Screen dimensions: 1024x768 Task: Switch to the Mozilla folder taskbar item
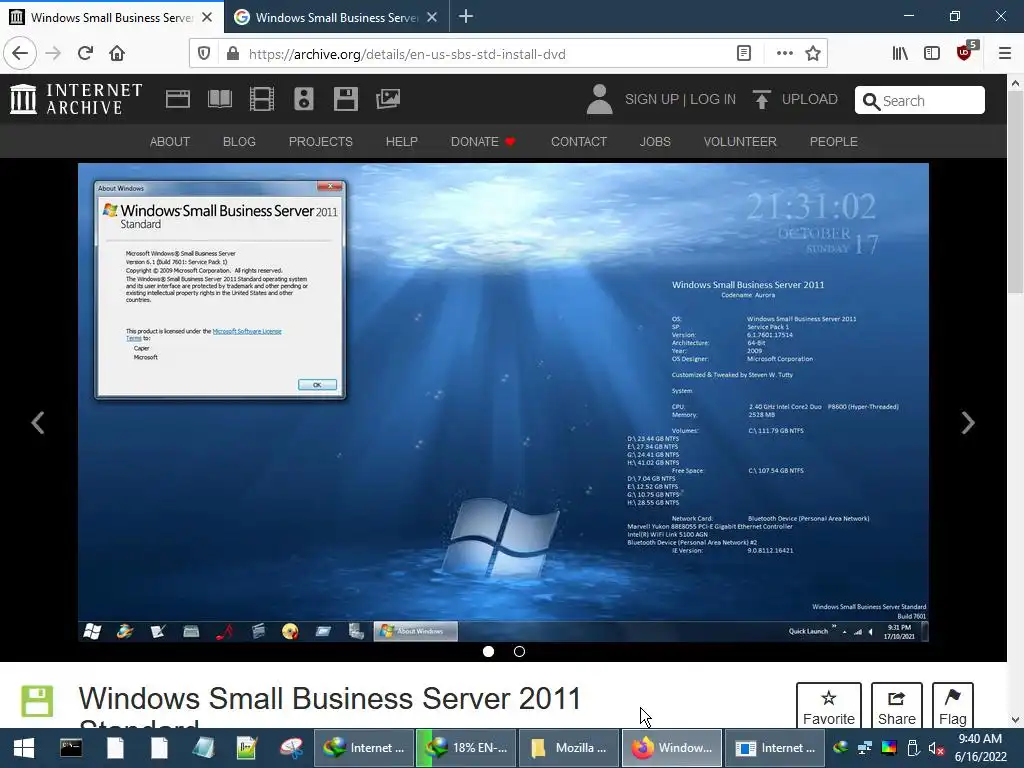click(x=568, y=748)
